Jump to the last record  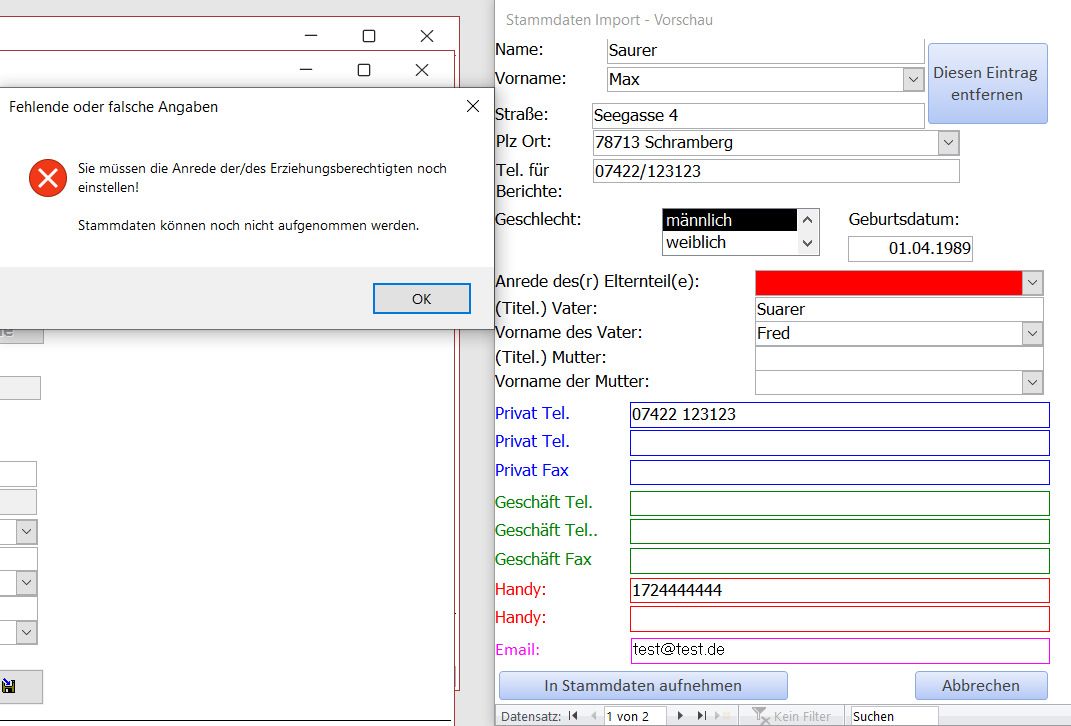tap(702, 716)
